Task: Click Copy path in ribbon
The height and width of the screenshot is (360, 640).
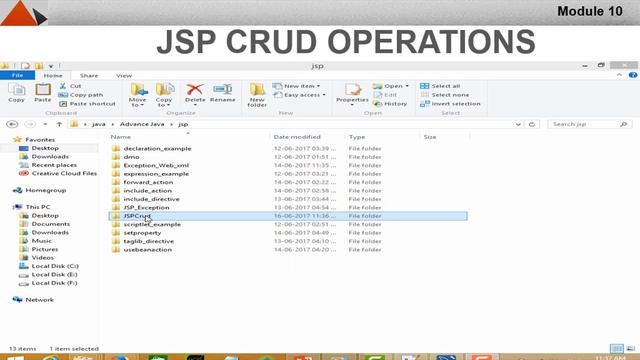Action: [x=81, y=95]
